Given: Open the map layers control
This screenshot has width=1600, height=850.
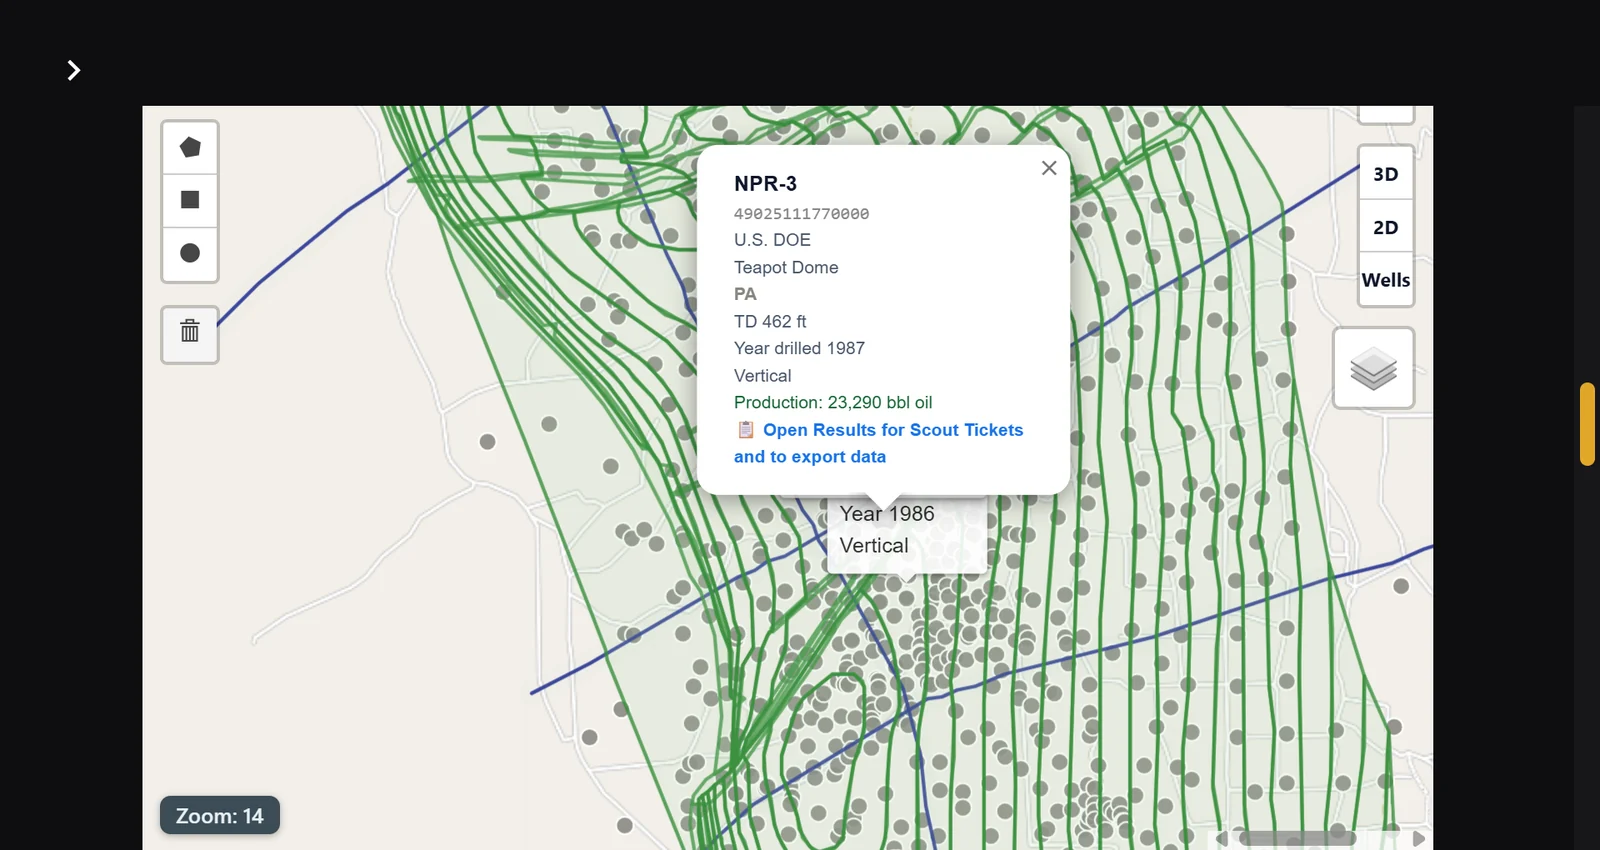Looking at the screenshot, I should [1374, 368].
